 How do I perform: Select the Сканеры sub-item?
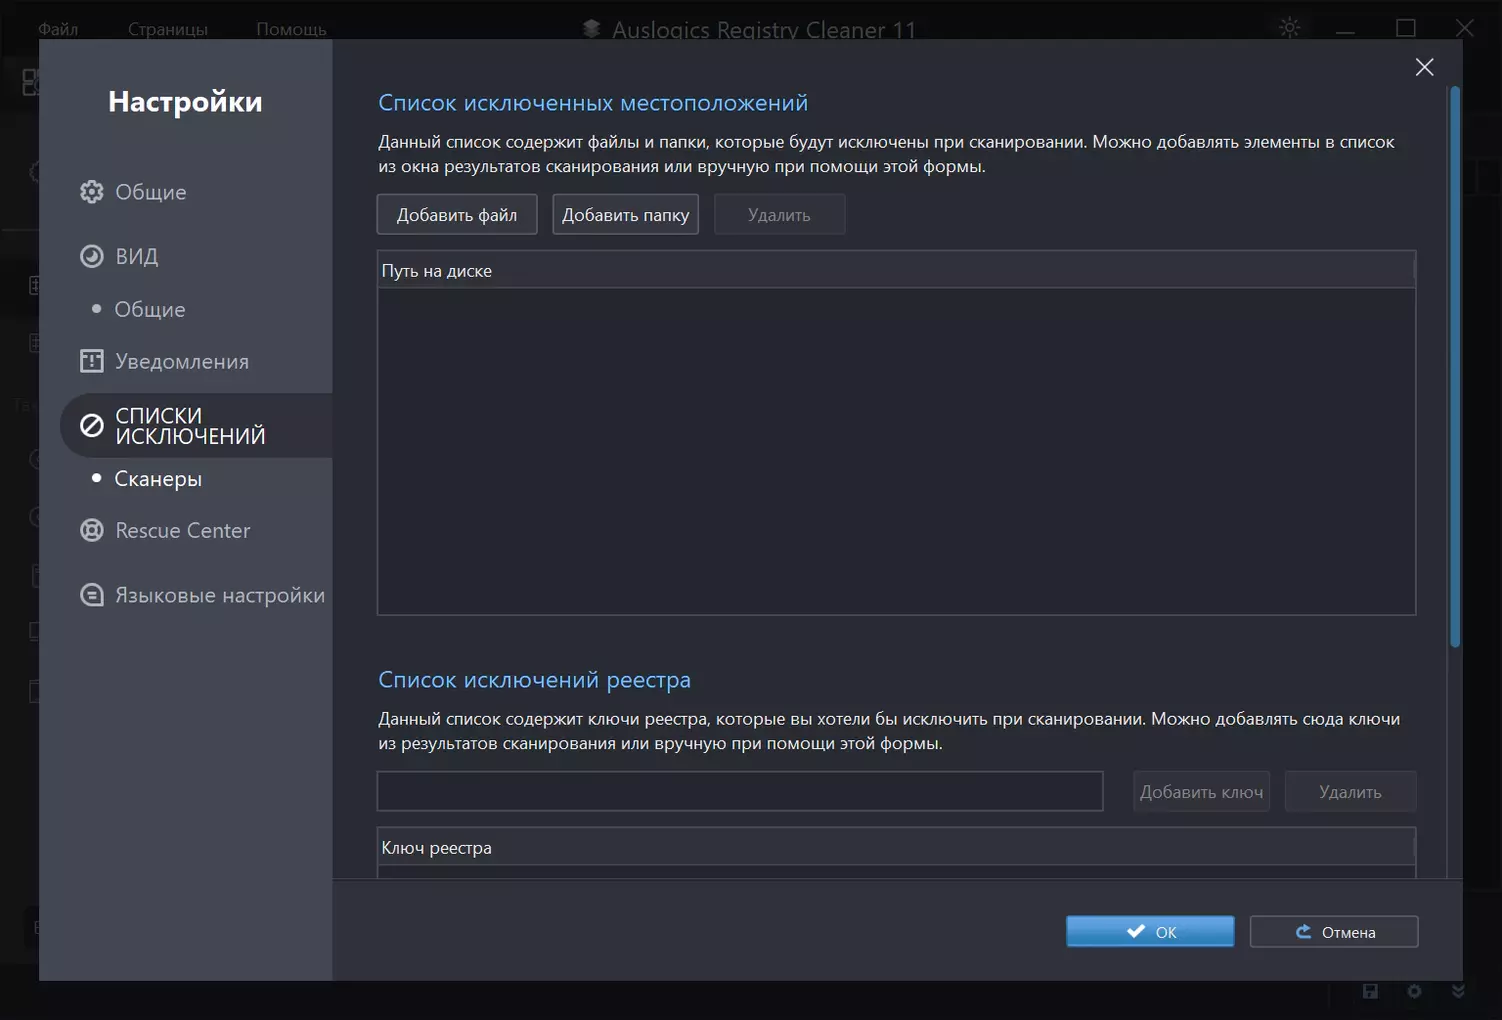click(158, 479)
